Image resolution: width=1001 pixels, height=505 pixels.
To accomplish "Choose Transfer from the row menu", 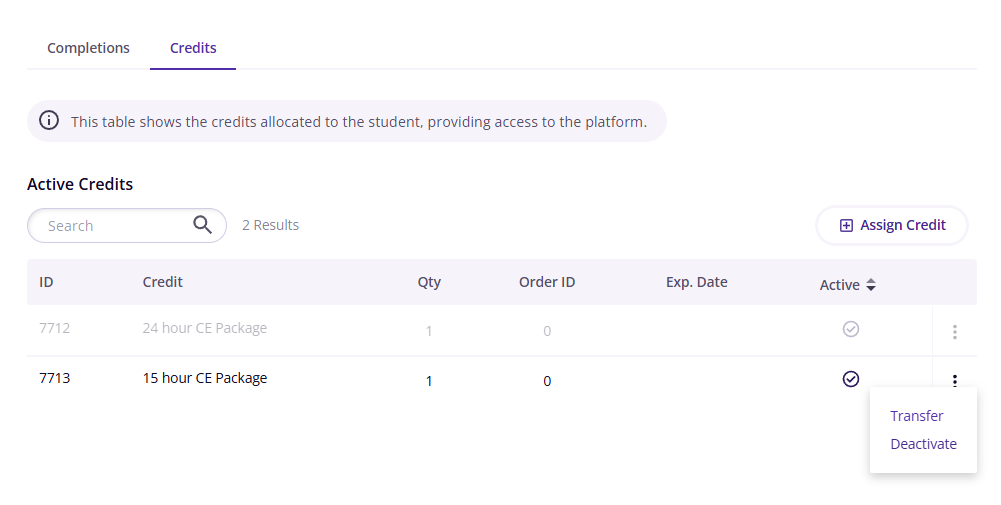I will click(x=917, y=416).
